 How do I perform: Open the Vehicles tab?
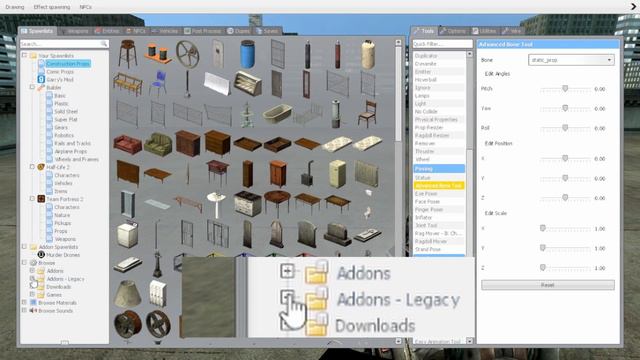[x=165, y=31]
